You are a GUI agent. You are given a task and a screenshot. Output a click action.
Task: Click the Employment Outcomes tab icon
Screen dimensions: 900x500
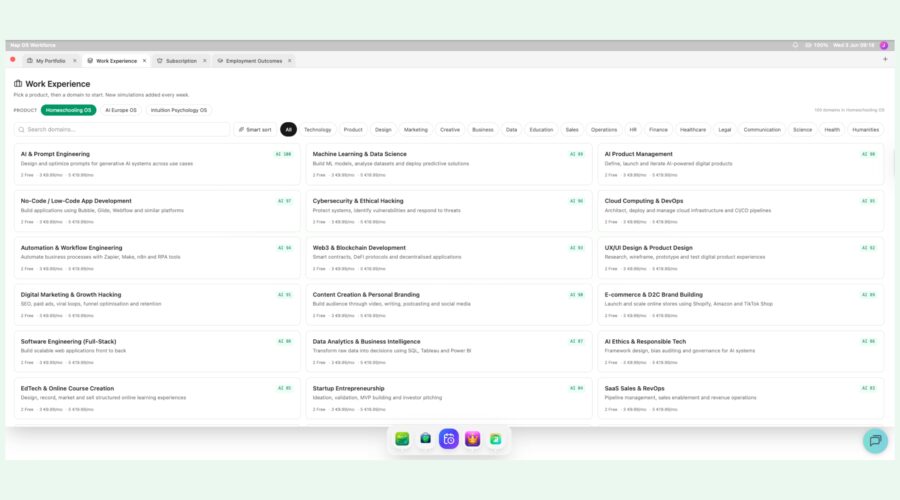tap(220, 61)
